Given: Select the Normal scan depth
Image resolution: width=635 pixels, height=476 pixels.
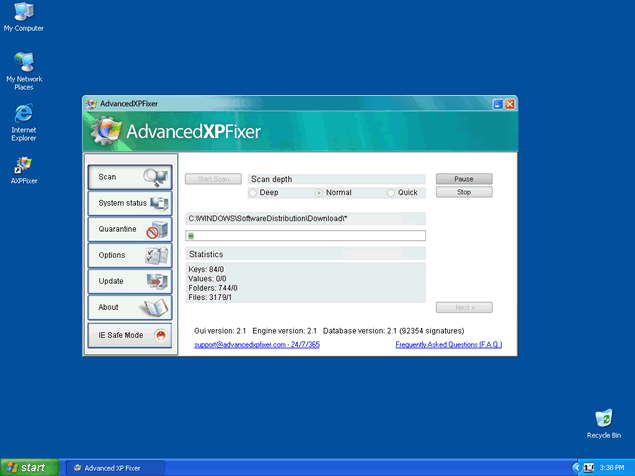Looking at the screenshot, I should click(x=320, y=192).
